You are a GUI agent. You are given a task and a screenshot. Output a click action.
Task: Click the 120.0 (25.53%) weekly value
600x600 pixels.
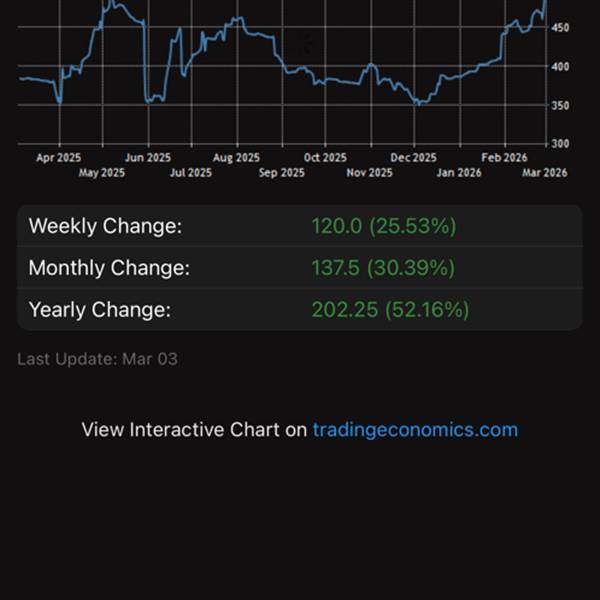point(384,226)
